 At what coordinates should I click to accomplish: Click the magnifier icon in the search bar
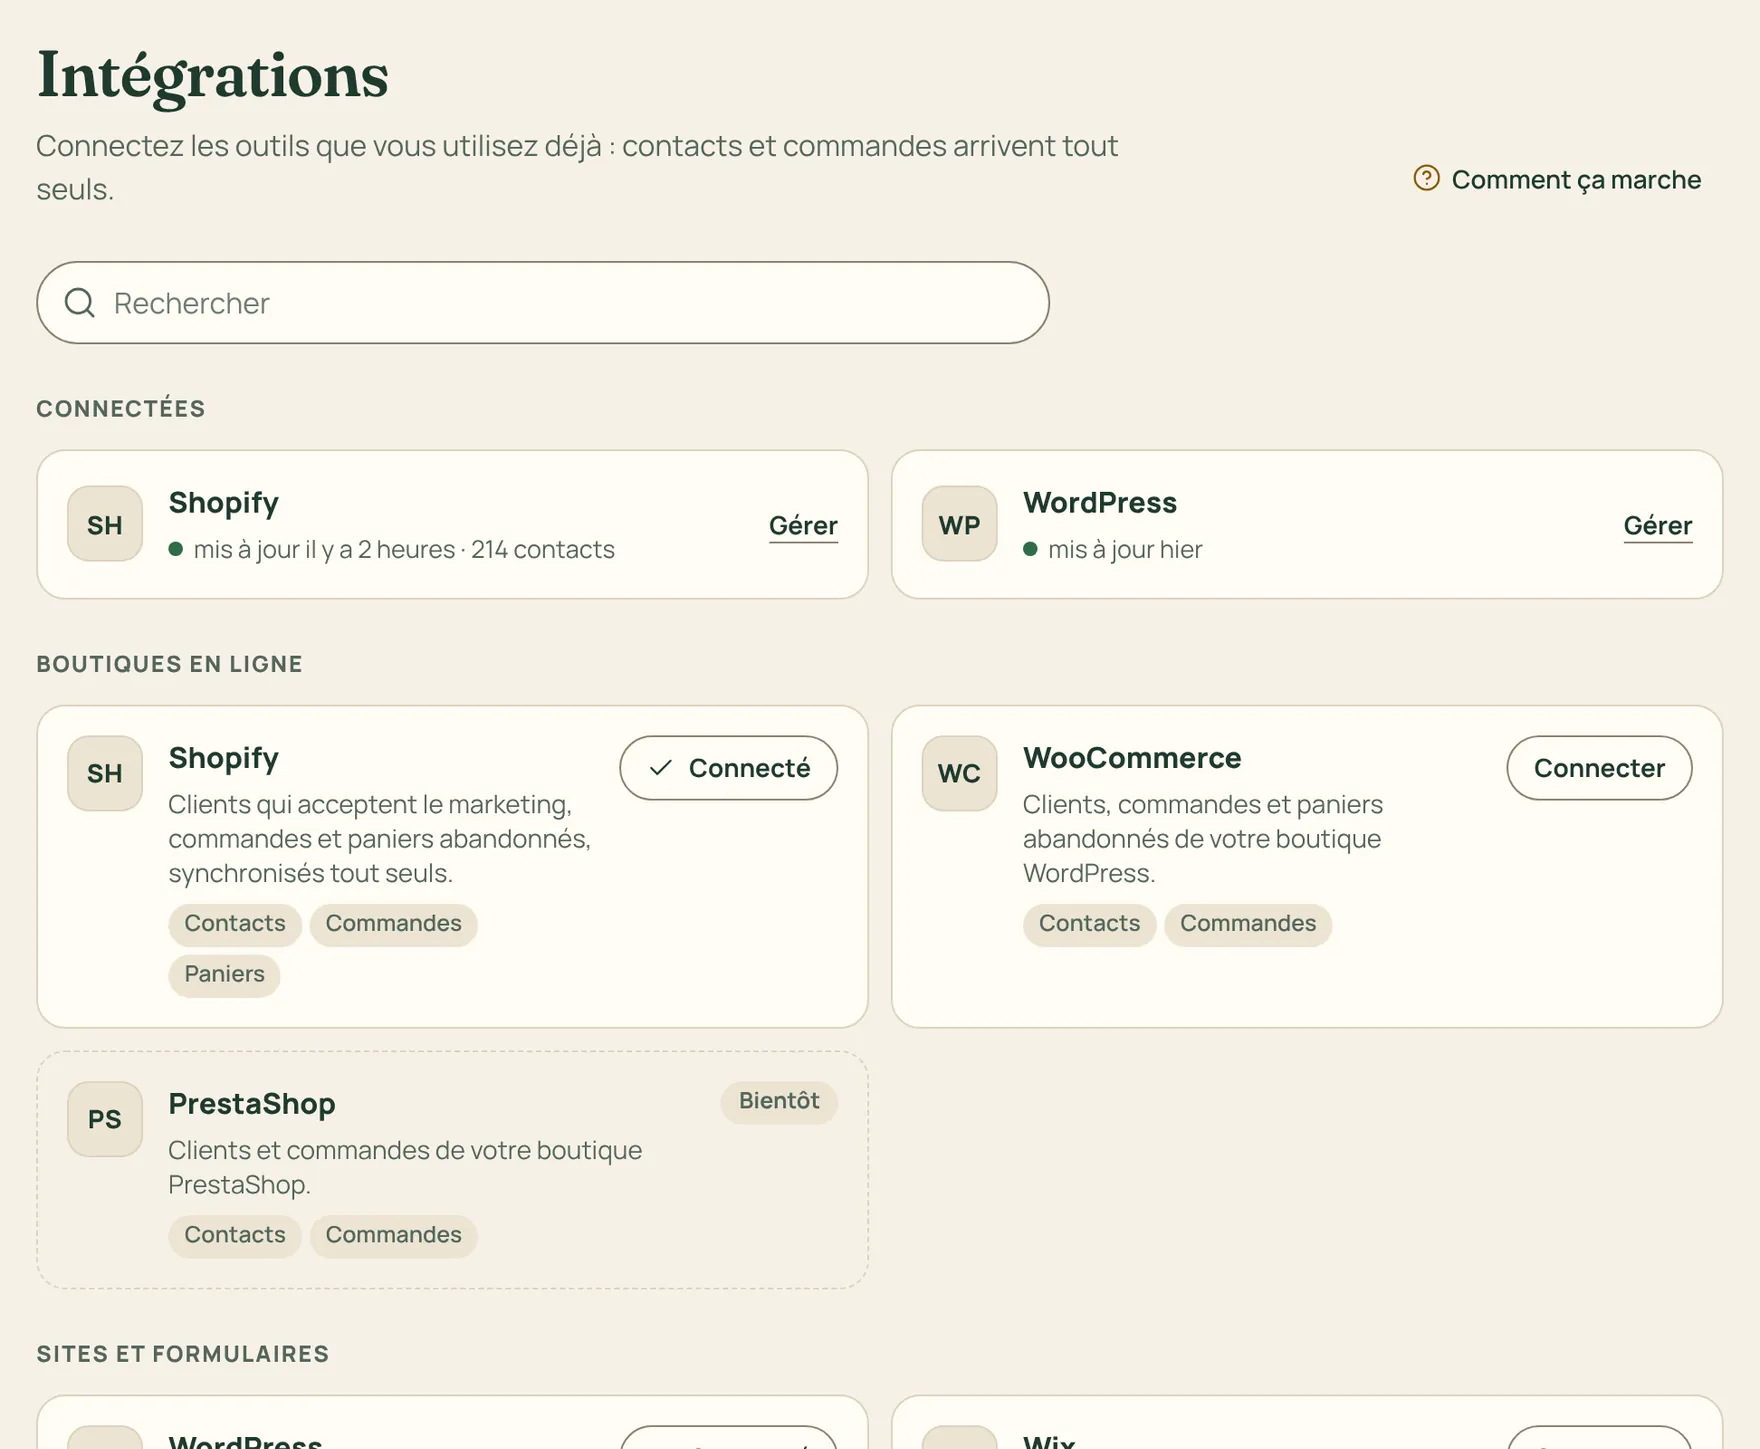(x=80, y=303)
